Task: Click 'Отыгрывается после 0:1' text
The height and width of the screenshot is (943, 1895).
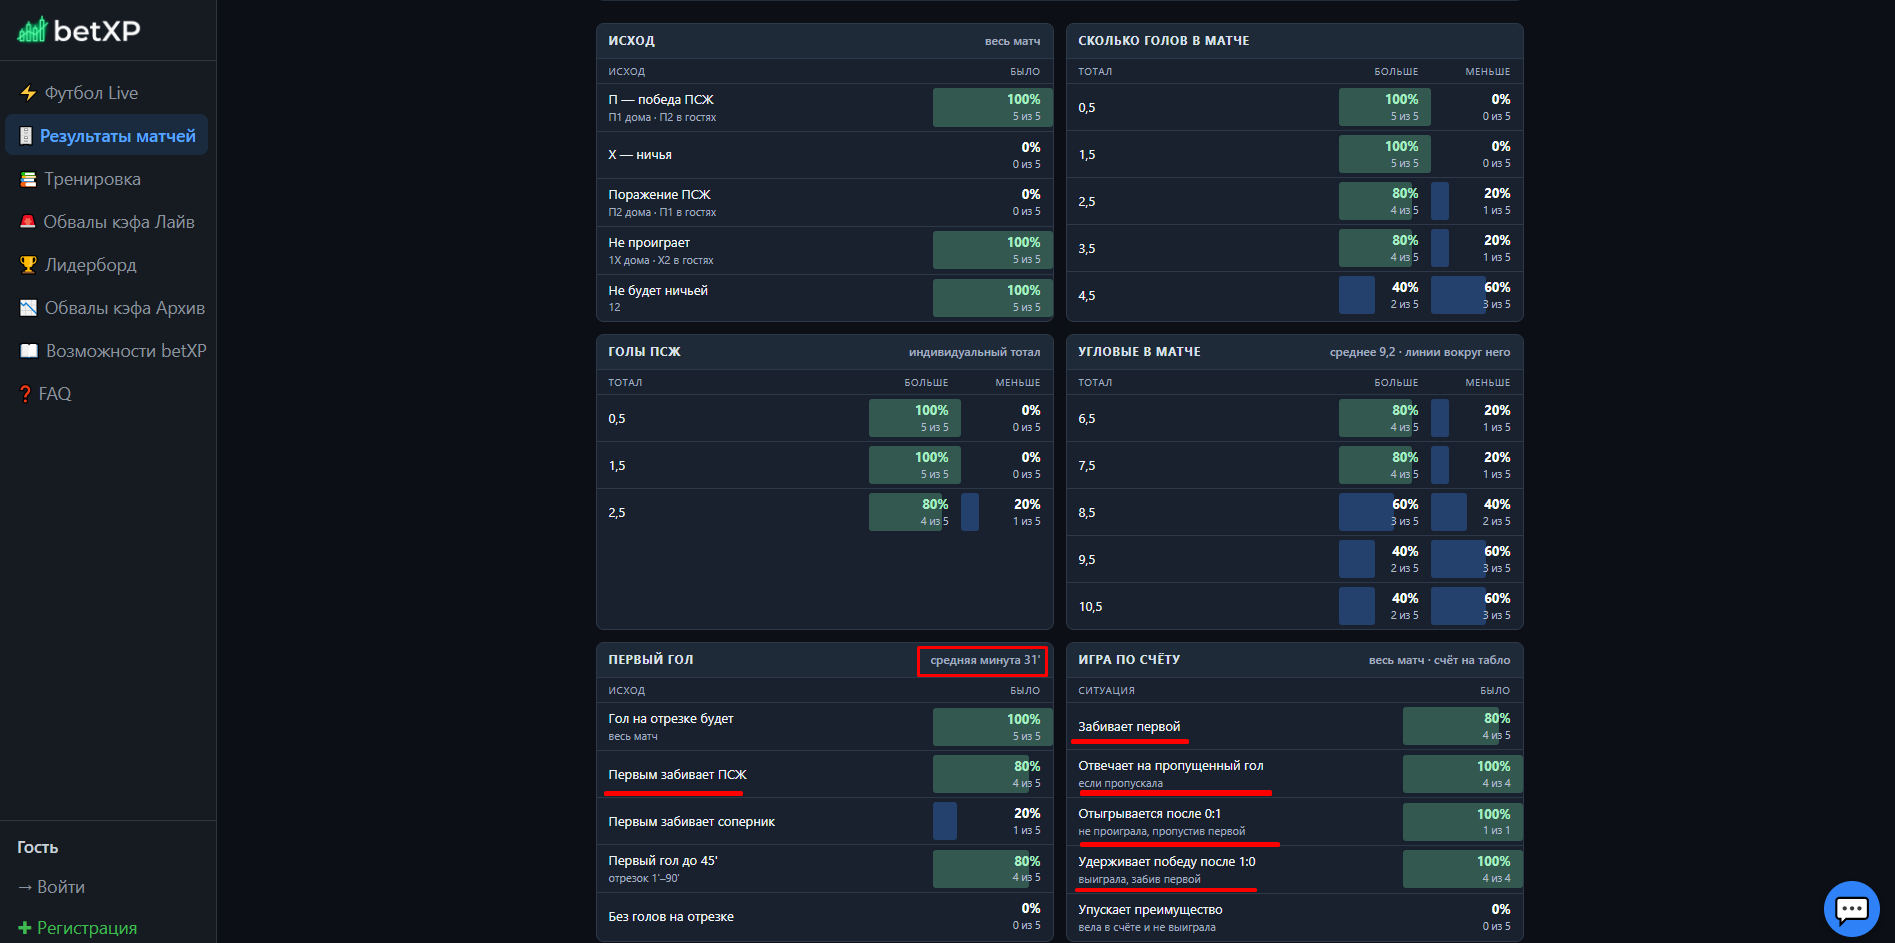Action: pyautogui.click(x=1149, y=814)
